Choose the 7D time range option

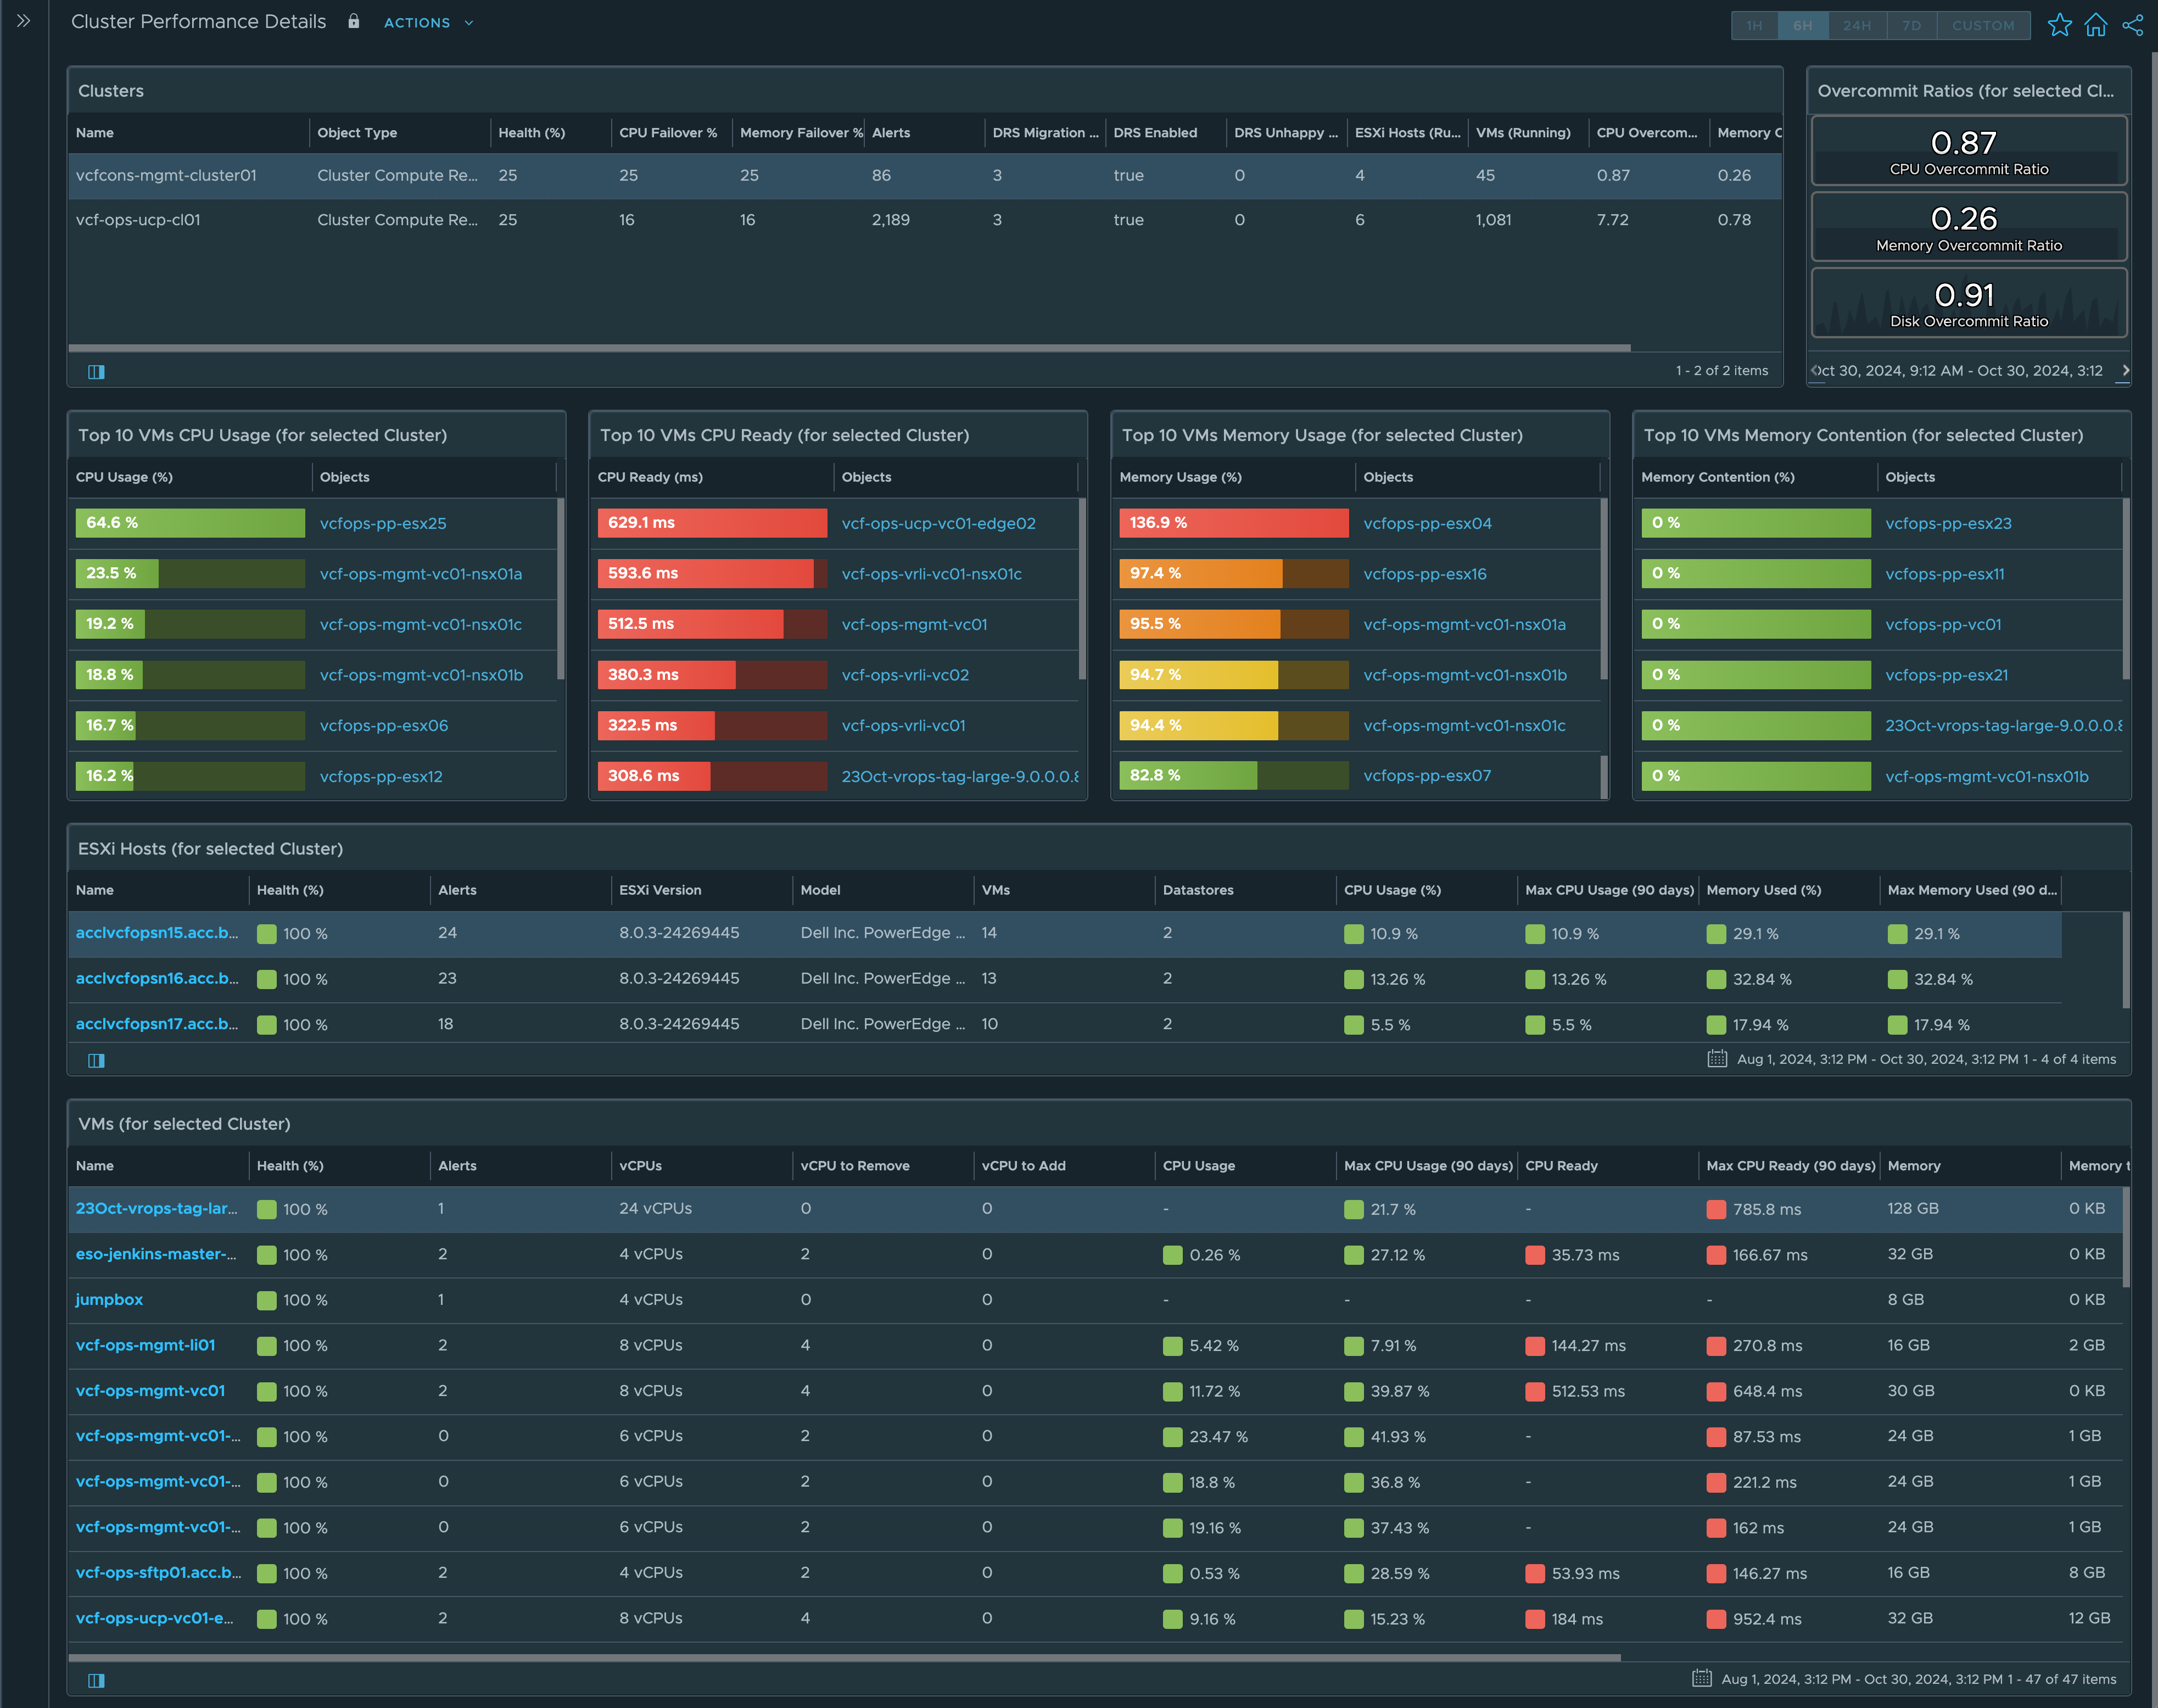pos(1911,26)
